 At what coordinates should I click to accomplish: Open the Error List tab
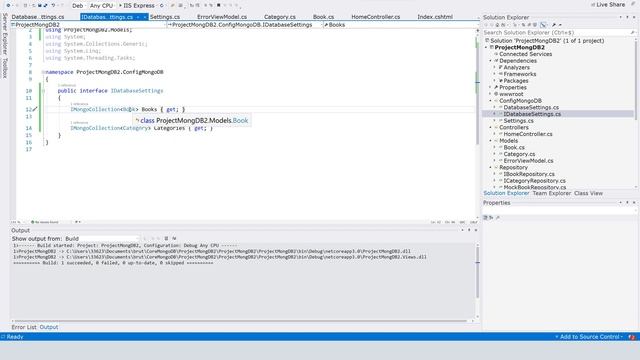[24, 327]
